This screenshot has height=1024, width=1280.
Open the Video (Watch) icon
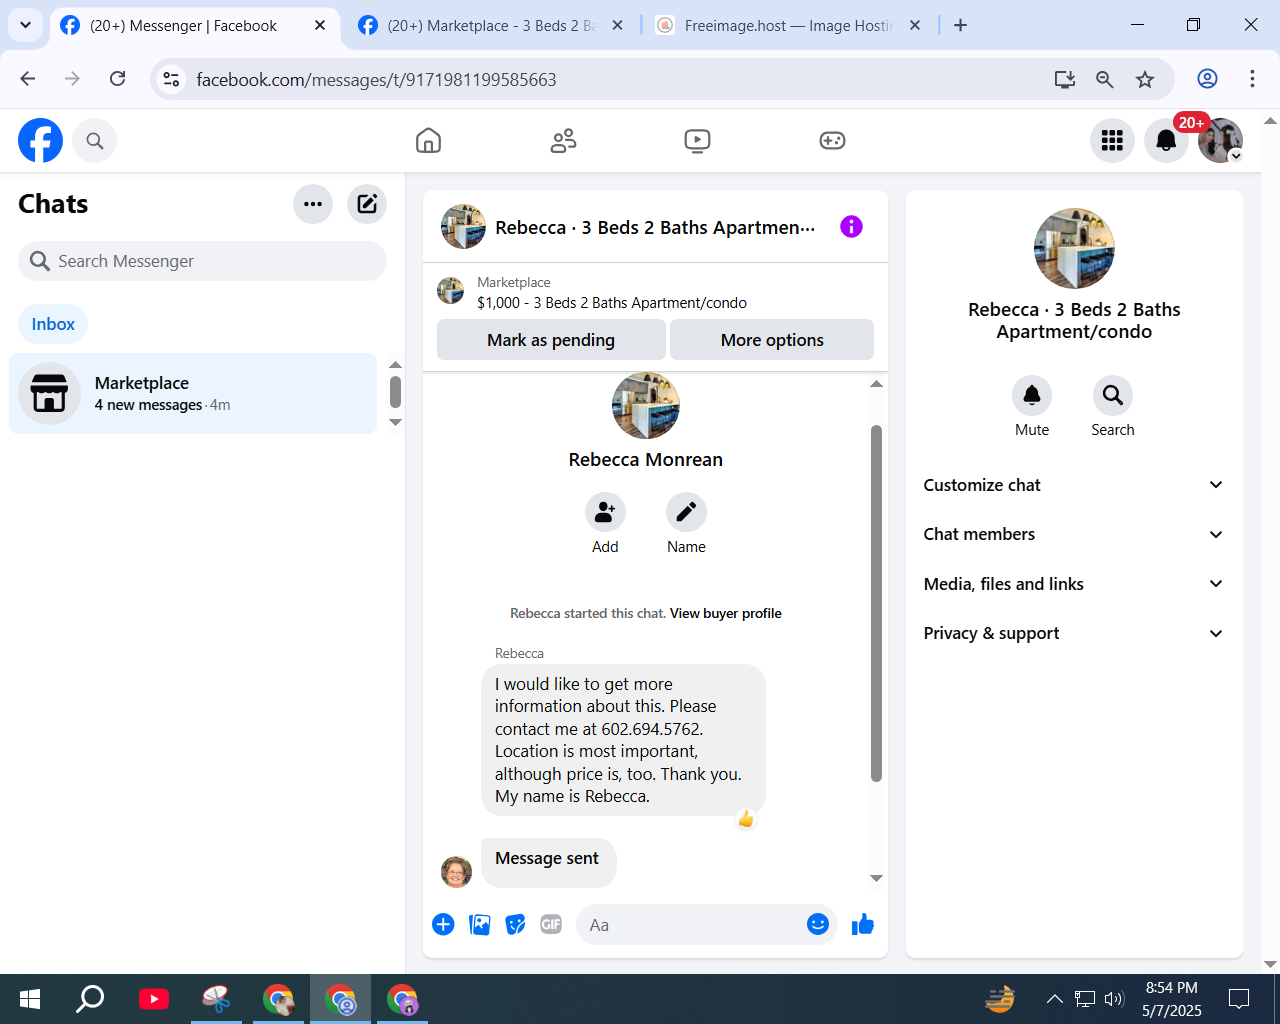(x=697, y=141)
